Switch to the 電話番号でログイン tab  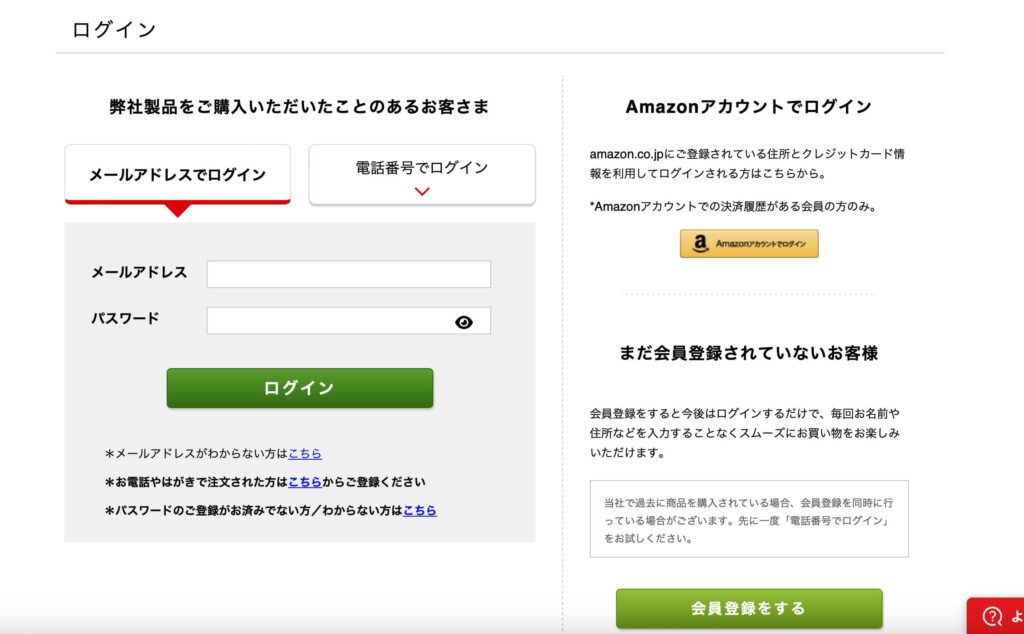422,174
